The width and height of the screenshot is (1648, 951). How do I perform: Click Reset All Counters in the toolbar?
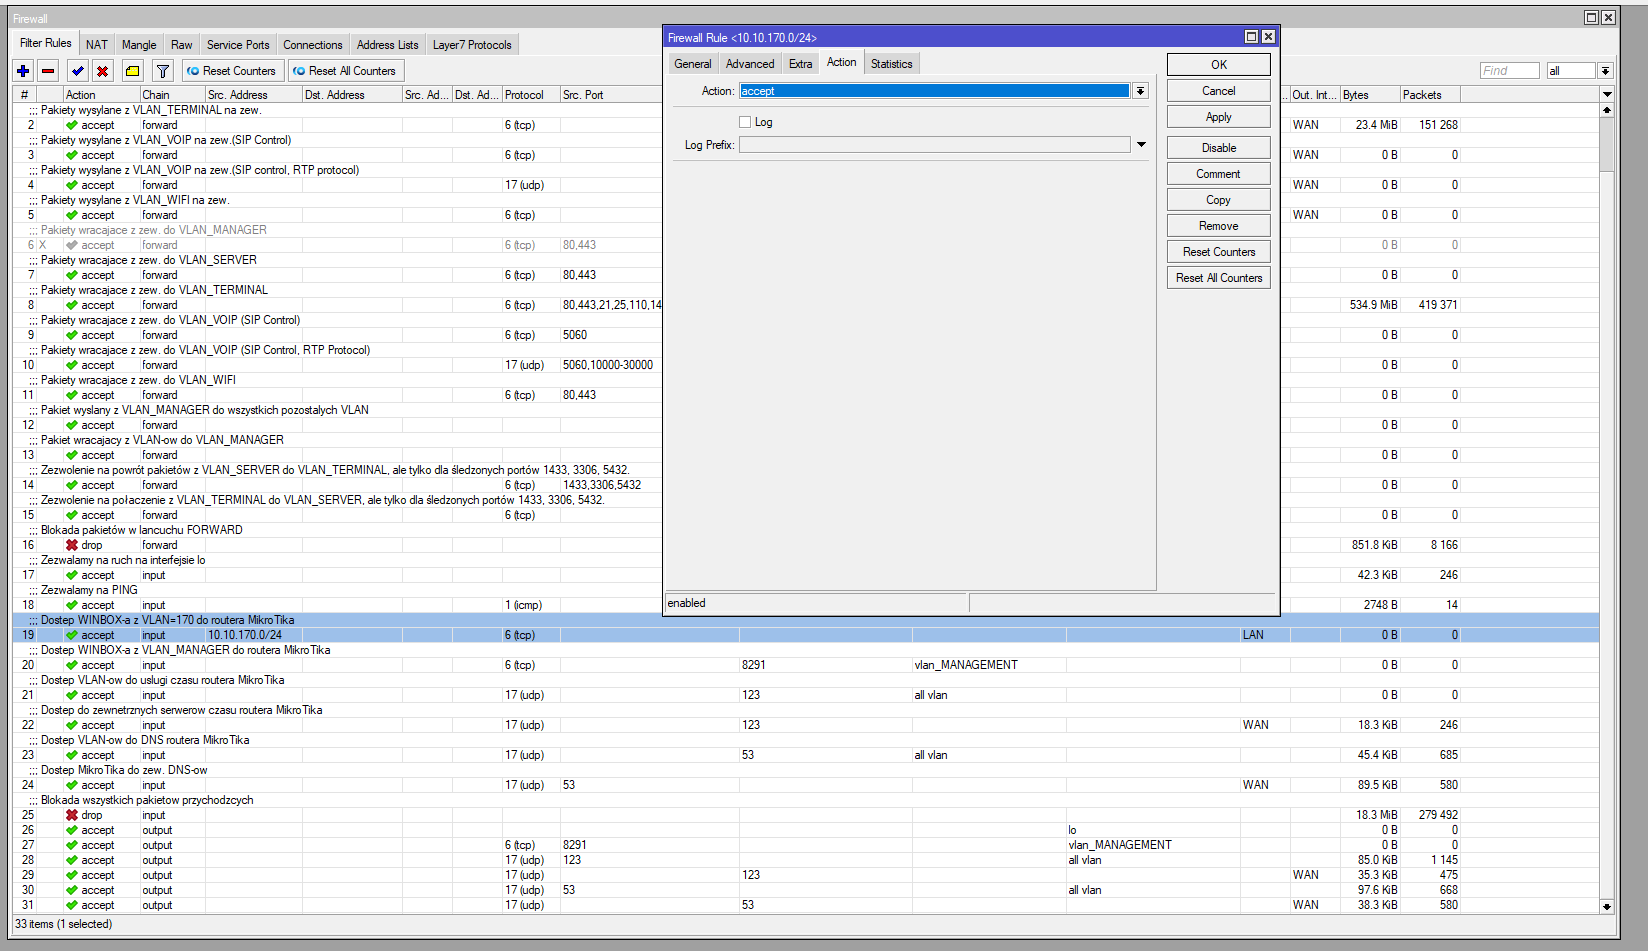coord(345,71)
